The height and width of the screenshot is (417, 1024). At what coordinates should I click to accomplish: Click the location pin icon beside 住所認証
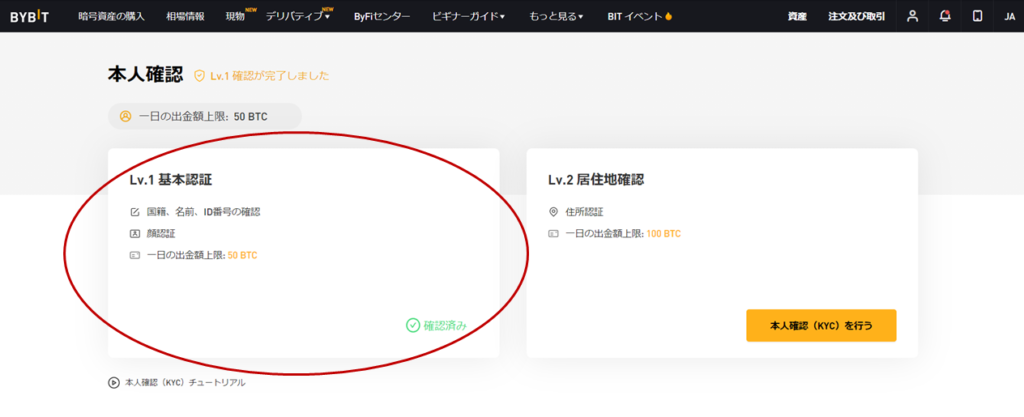[x=554, y=212]
